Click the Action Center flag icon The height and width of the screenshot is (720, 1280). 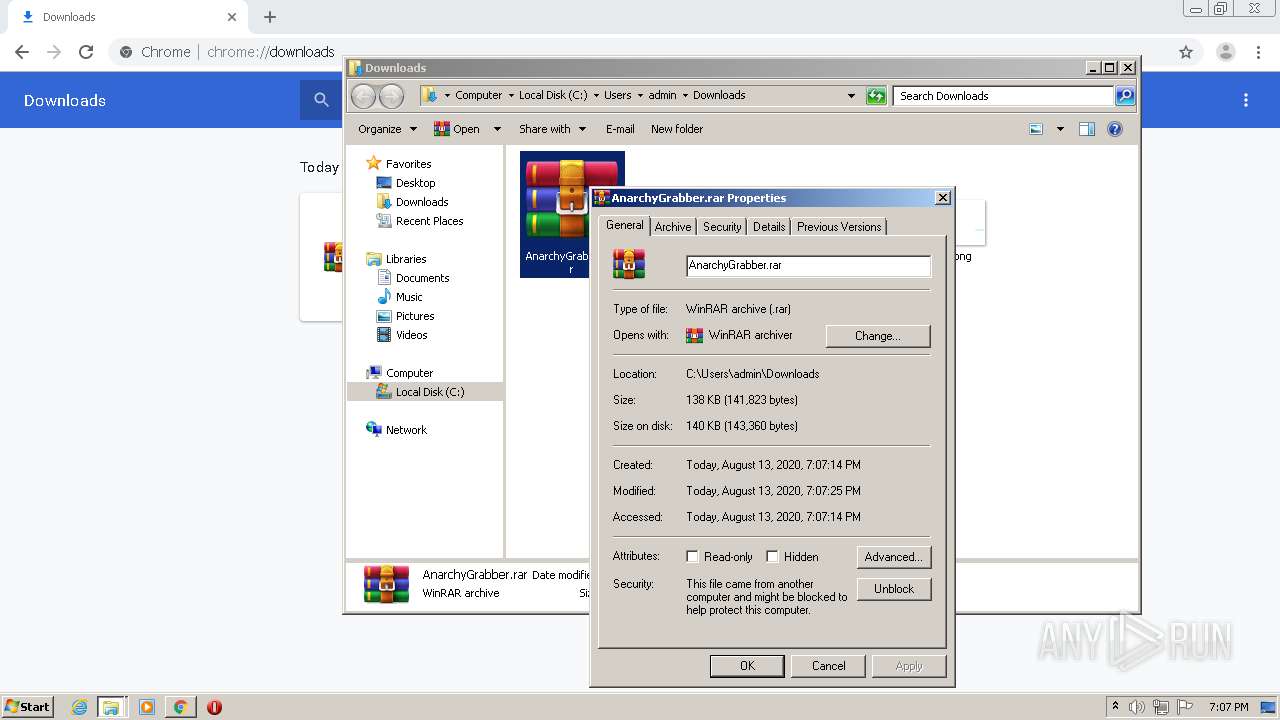(x=1185, y=707)
